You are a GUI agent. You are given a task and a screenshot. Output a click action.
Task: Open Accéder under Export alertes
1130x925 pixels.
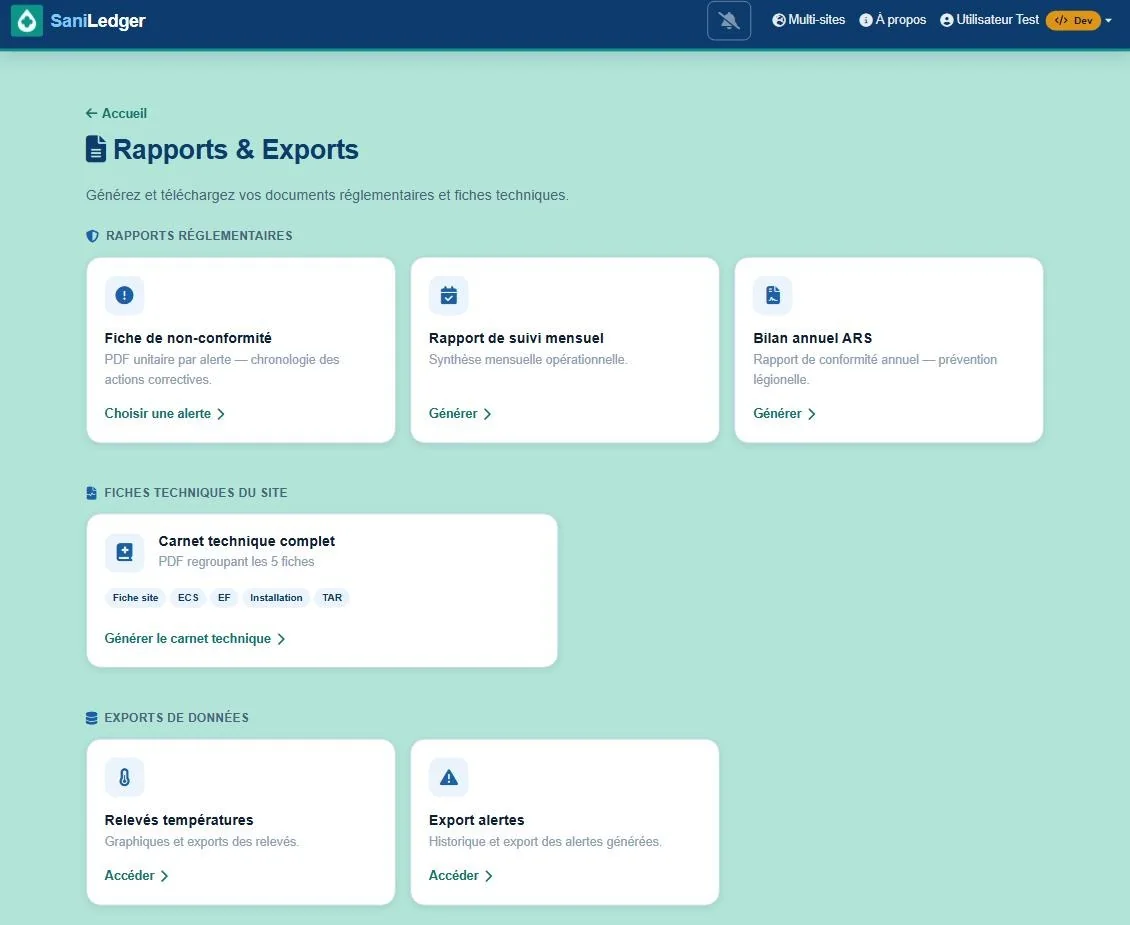[x=461, y=875]
